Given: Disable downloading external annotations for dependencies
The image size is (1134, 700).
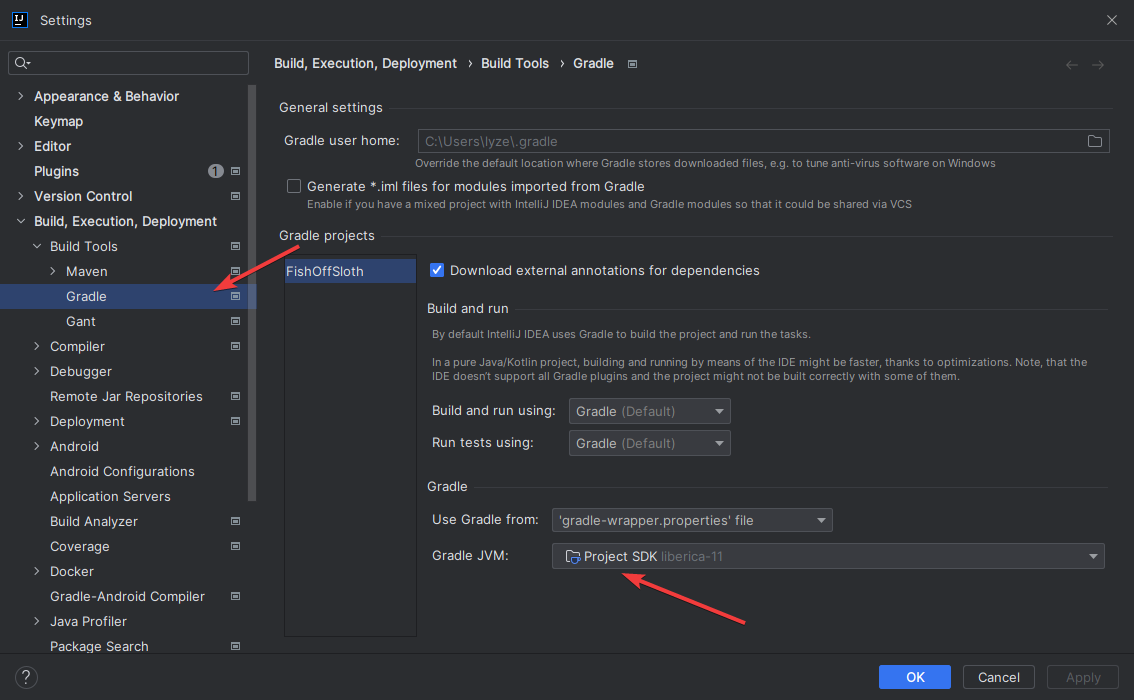Looking at the screenshot, I should click(x=437, y=270).
